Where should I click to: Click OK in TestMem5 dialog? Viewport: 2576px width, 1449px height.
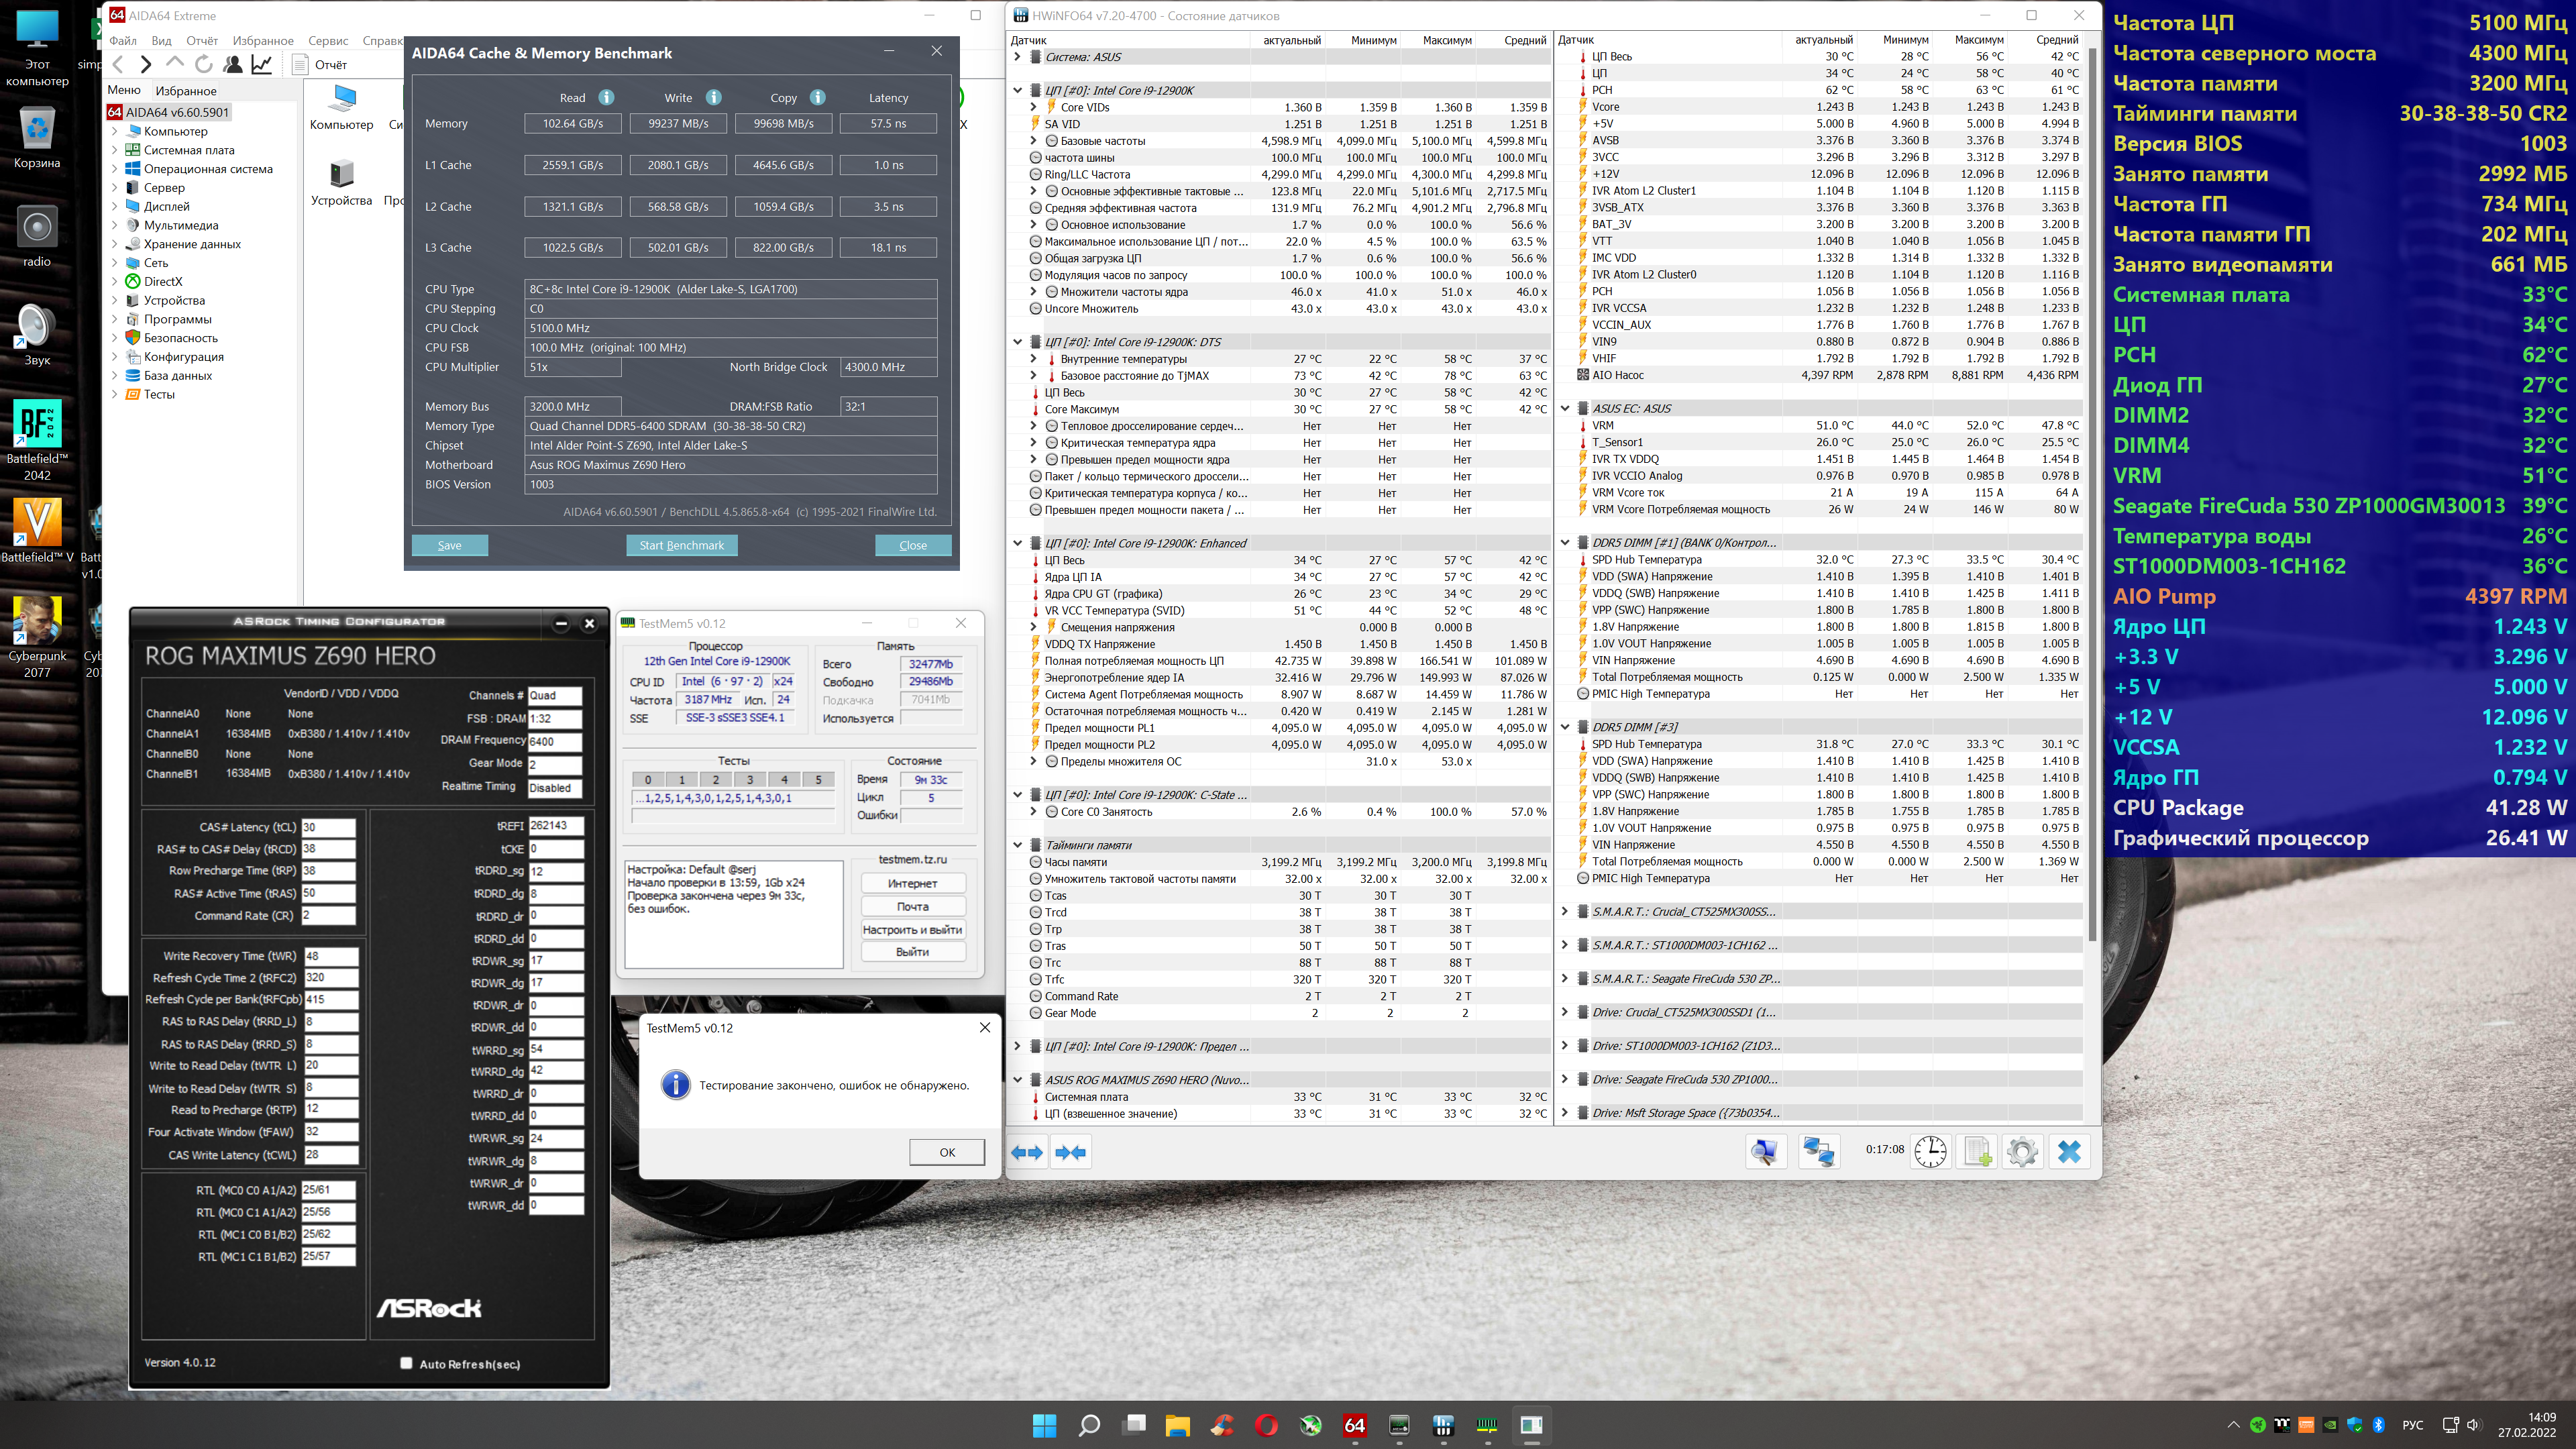pyautogui.click(x=946, y=1152)
